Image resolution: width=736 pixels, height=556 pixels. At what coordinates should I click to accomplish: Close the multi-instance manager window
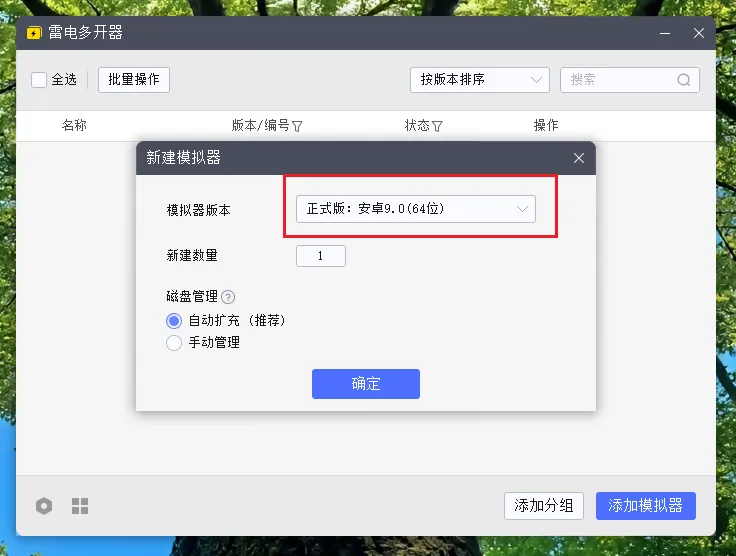[x=699, y=33]
